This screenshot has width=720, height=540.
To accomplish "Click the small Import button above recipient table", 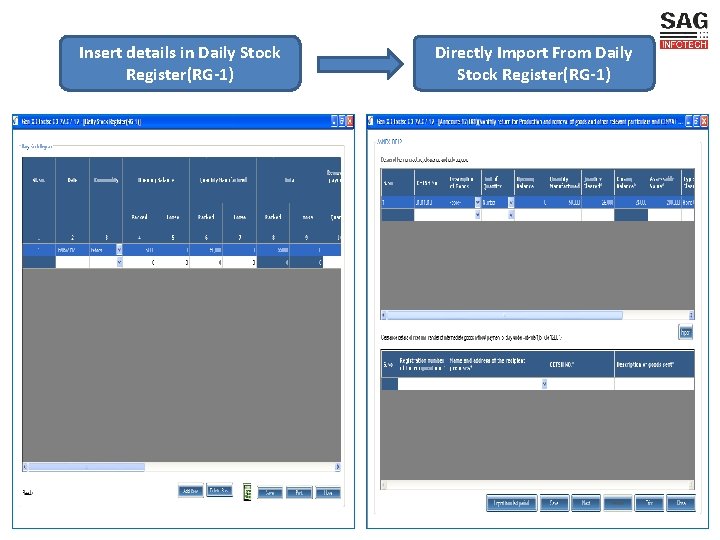I will [685, 332].
